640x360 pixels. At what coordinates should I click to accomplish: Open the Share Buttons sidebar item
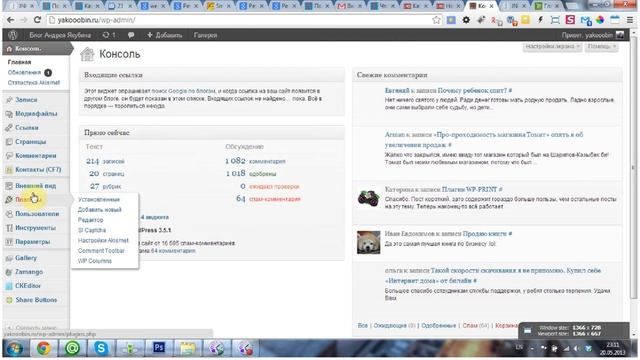pos(36,300)
